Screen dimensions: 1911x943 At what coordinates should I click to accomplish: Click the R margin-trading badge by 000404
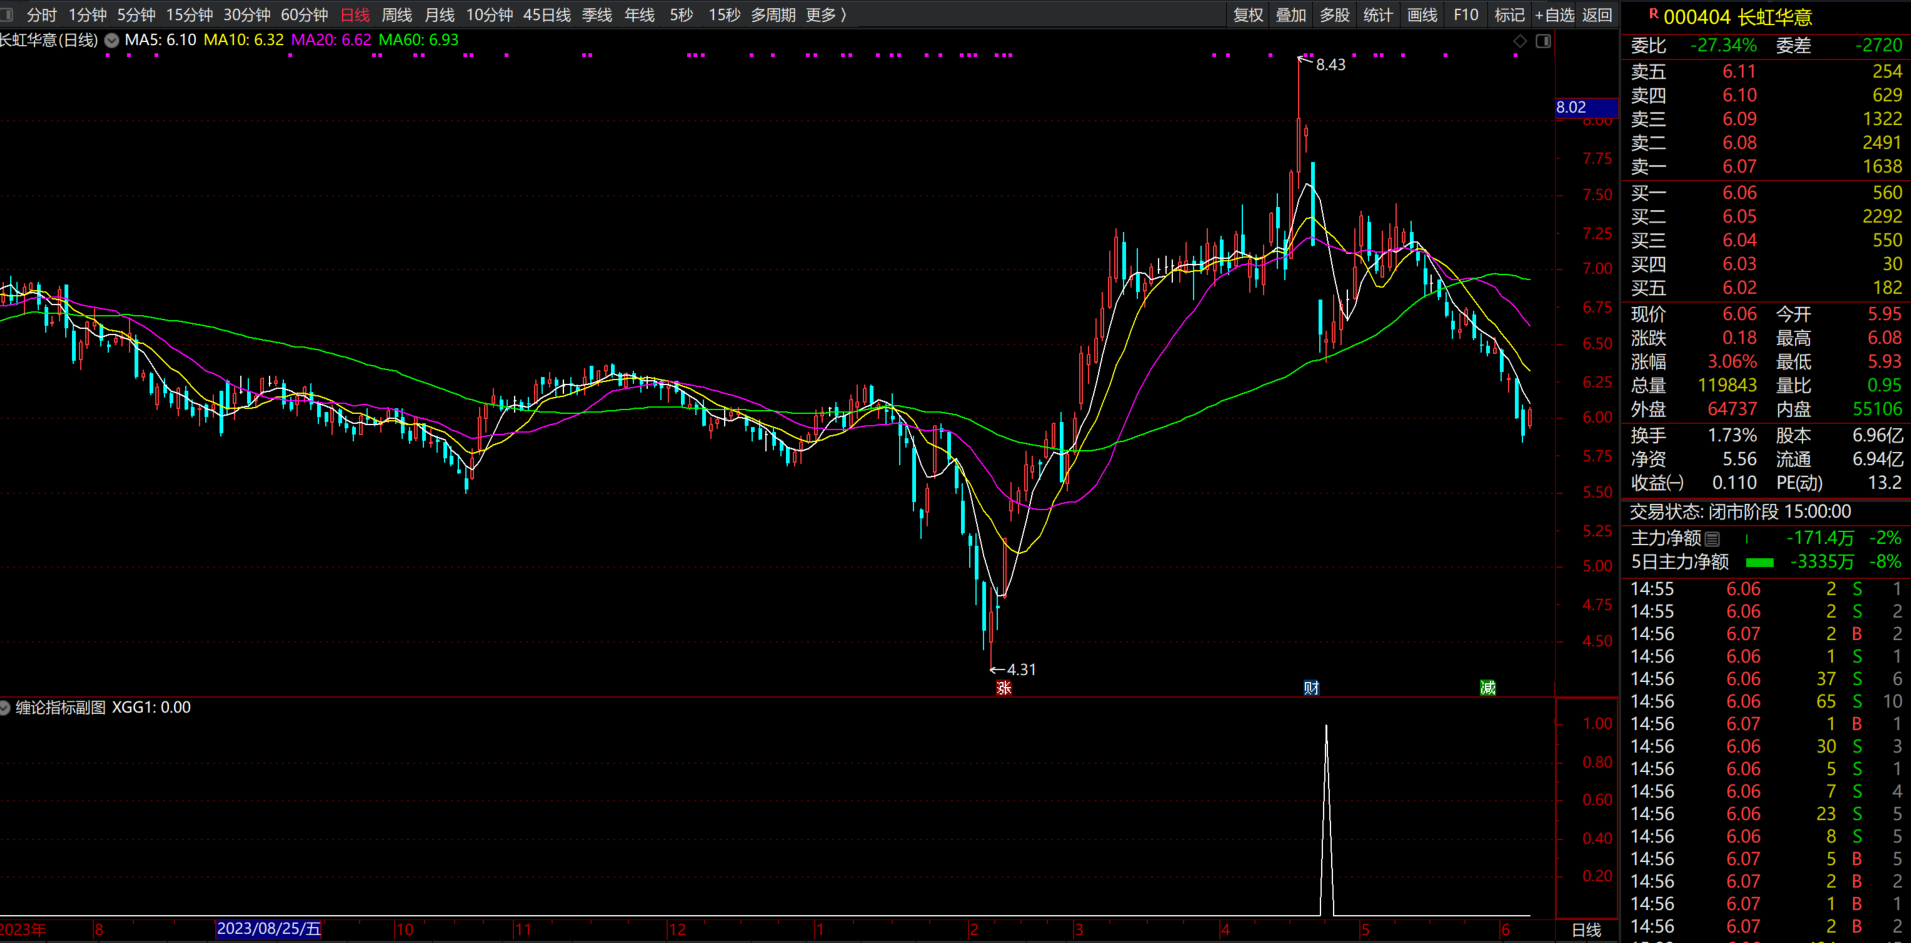(x=1654, y=14)
